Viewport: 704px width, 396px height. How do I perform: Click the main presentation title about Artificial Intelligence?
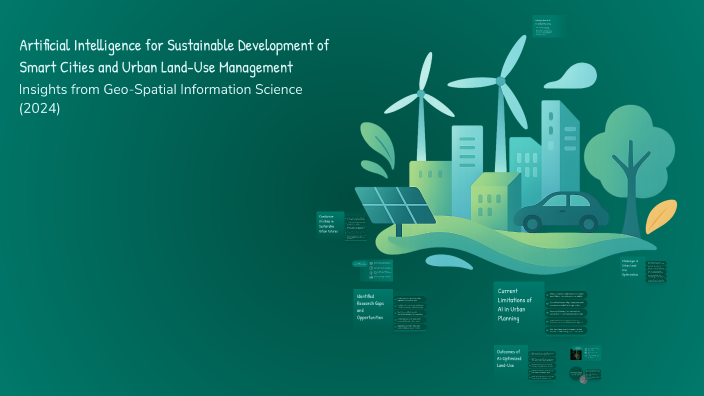(x=174, y=57)
